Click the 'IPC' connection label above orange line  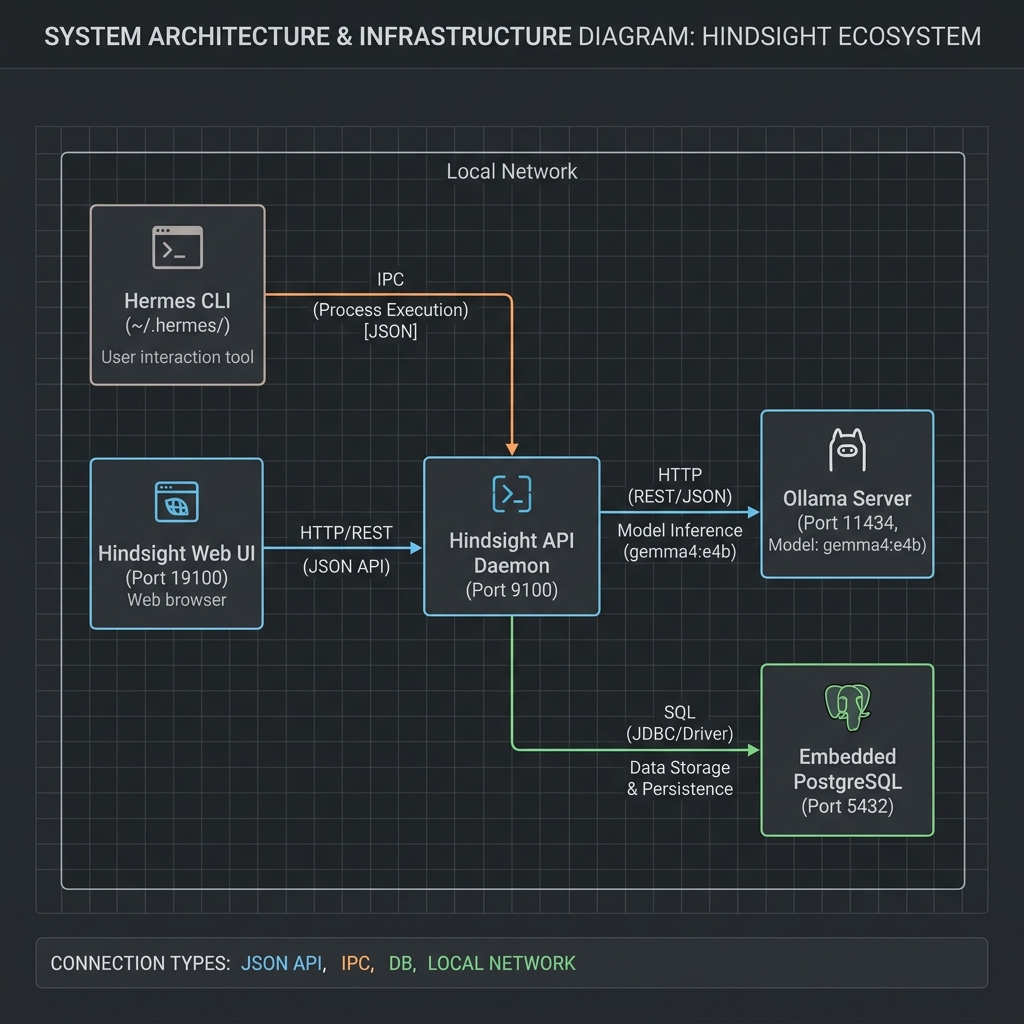point(391,279)
